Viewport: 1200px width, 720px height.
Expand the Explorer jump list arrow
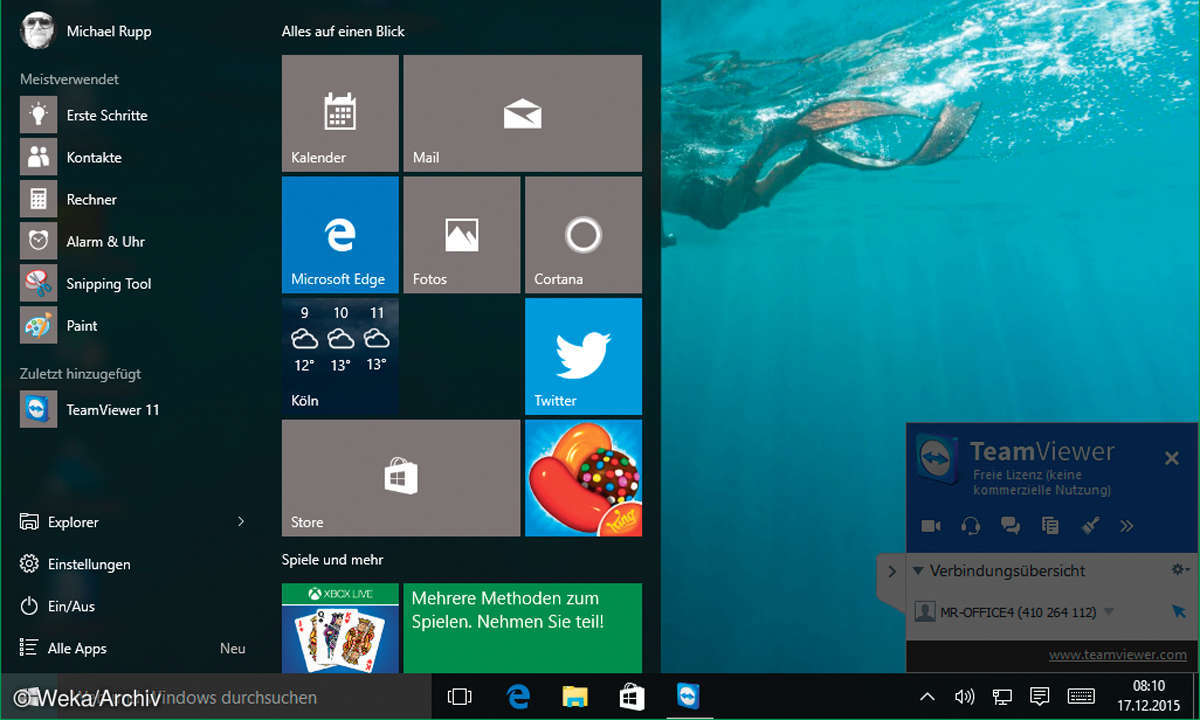(x=241, y=521)
